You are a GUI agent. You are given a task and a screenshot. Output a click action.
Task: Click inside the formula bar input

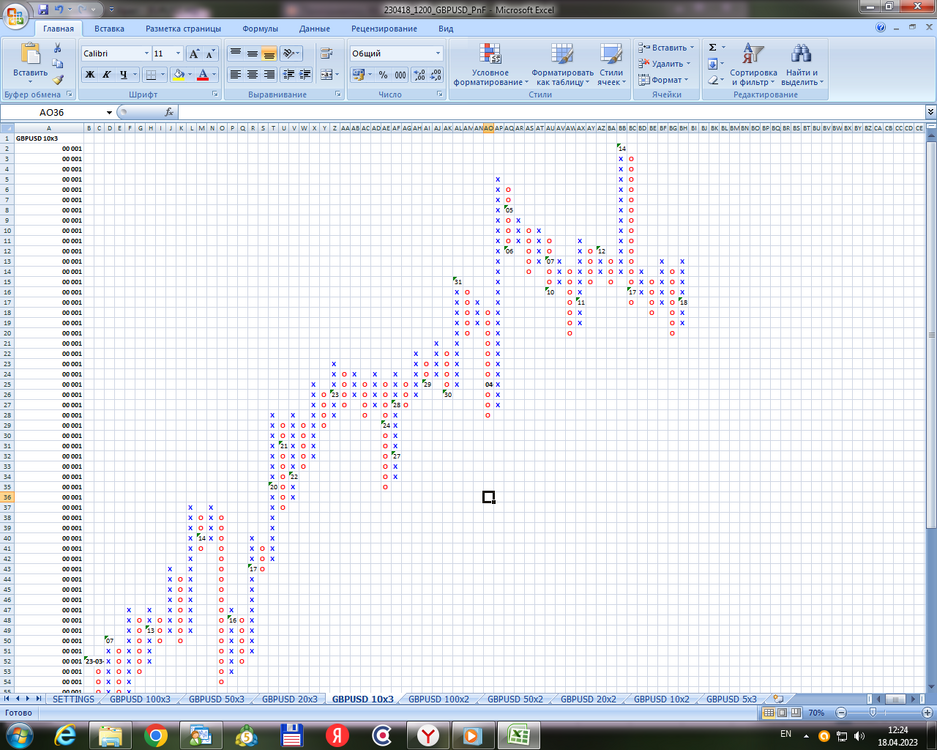pos(550,112)
